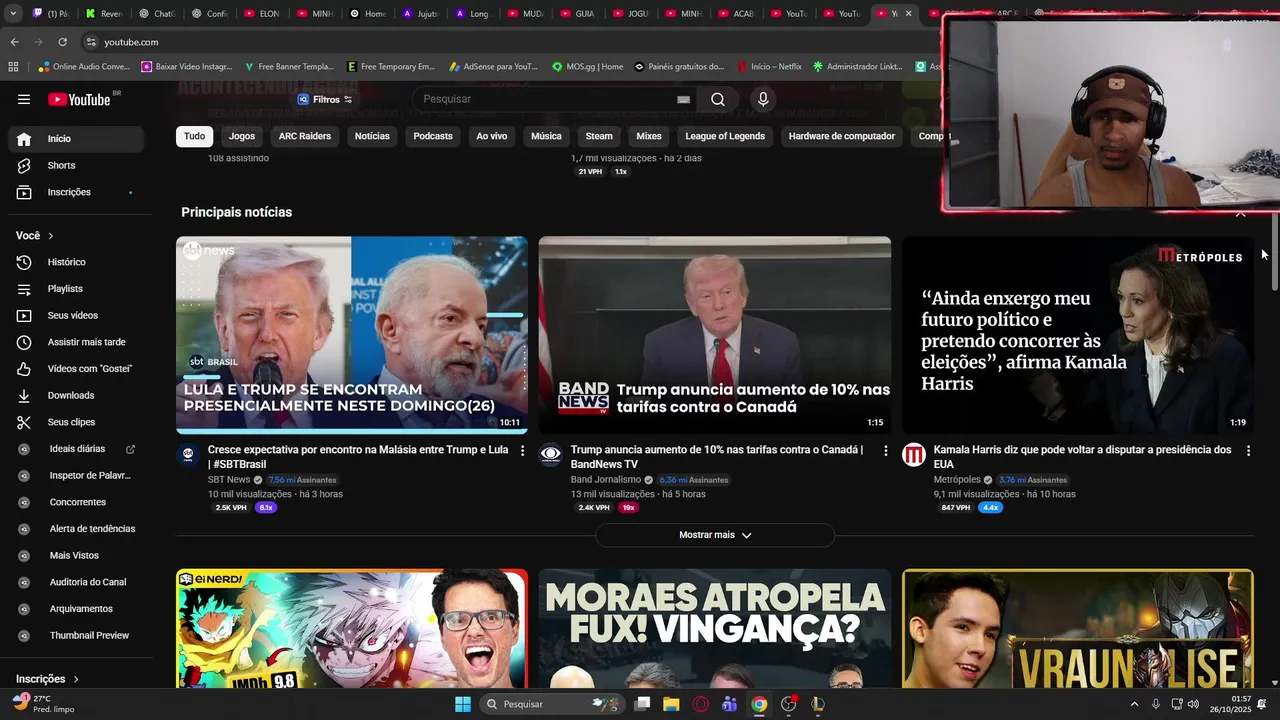Screen dimensions: 1280x720
Task: Start voice search with the microphone
Action: pyautogui.click(x=763, y=99)
